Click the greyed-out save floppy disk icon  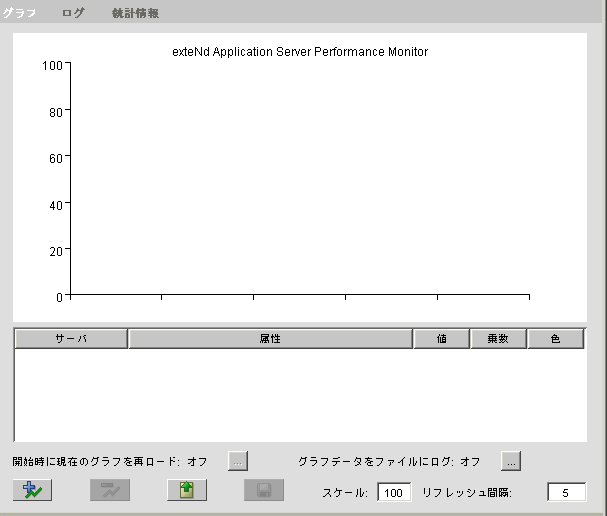264,490
